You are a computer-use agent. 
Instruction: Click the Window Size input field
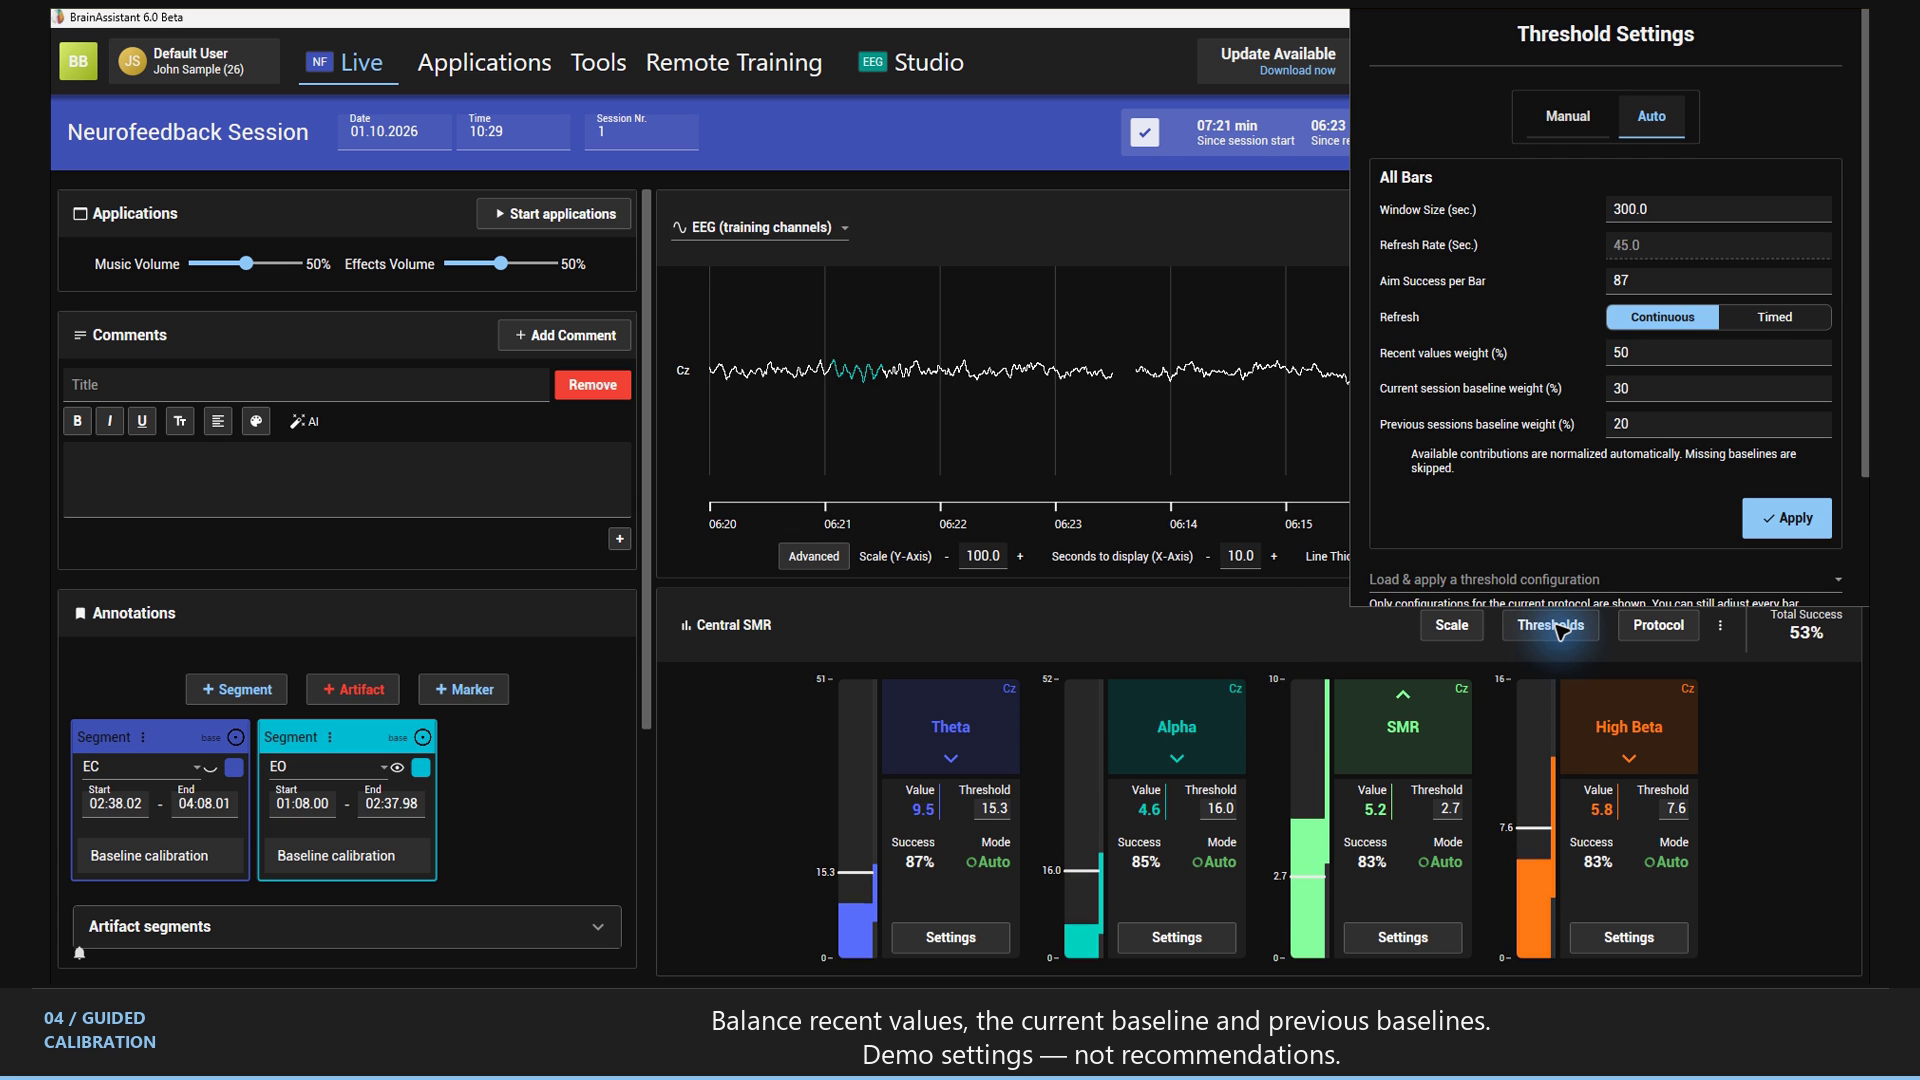(x=1718, y=209)
